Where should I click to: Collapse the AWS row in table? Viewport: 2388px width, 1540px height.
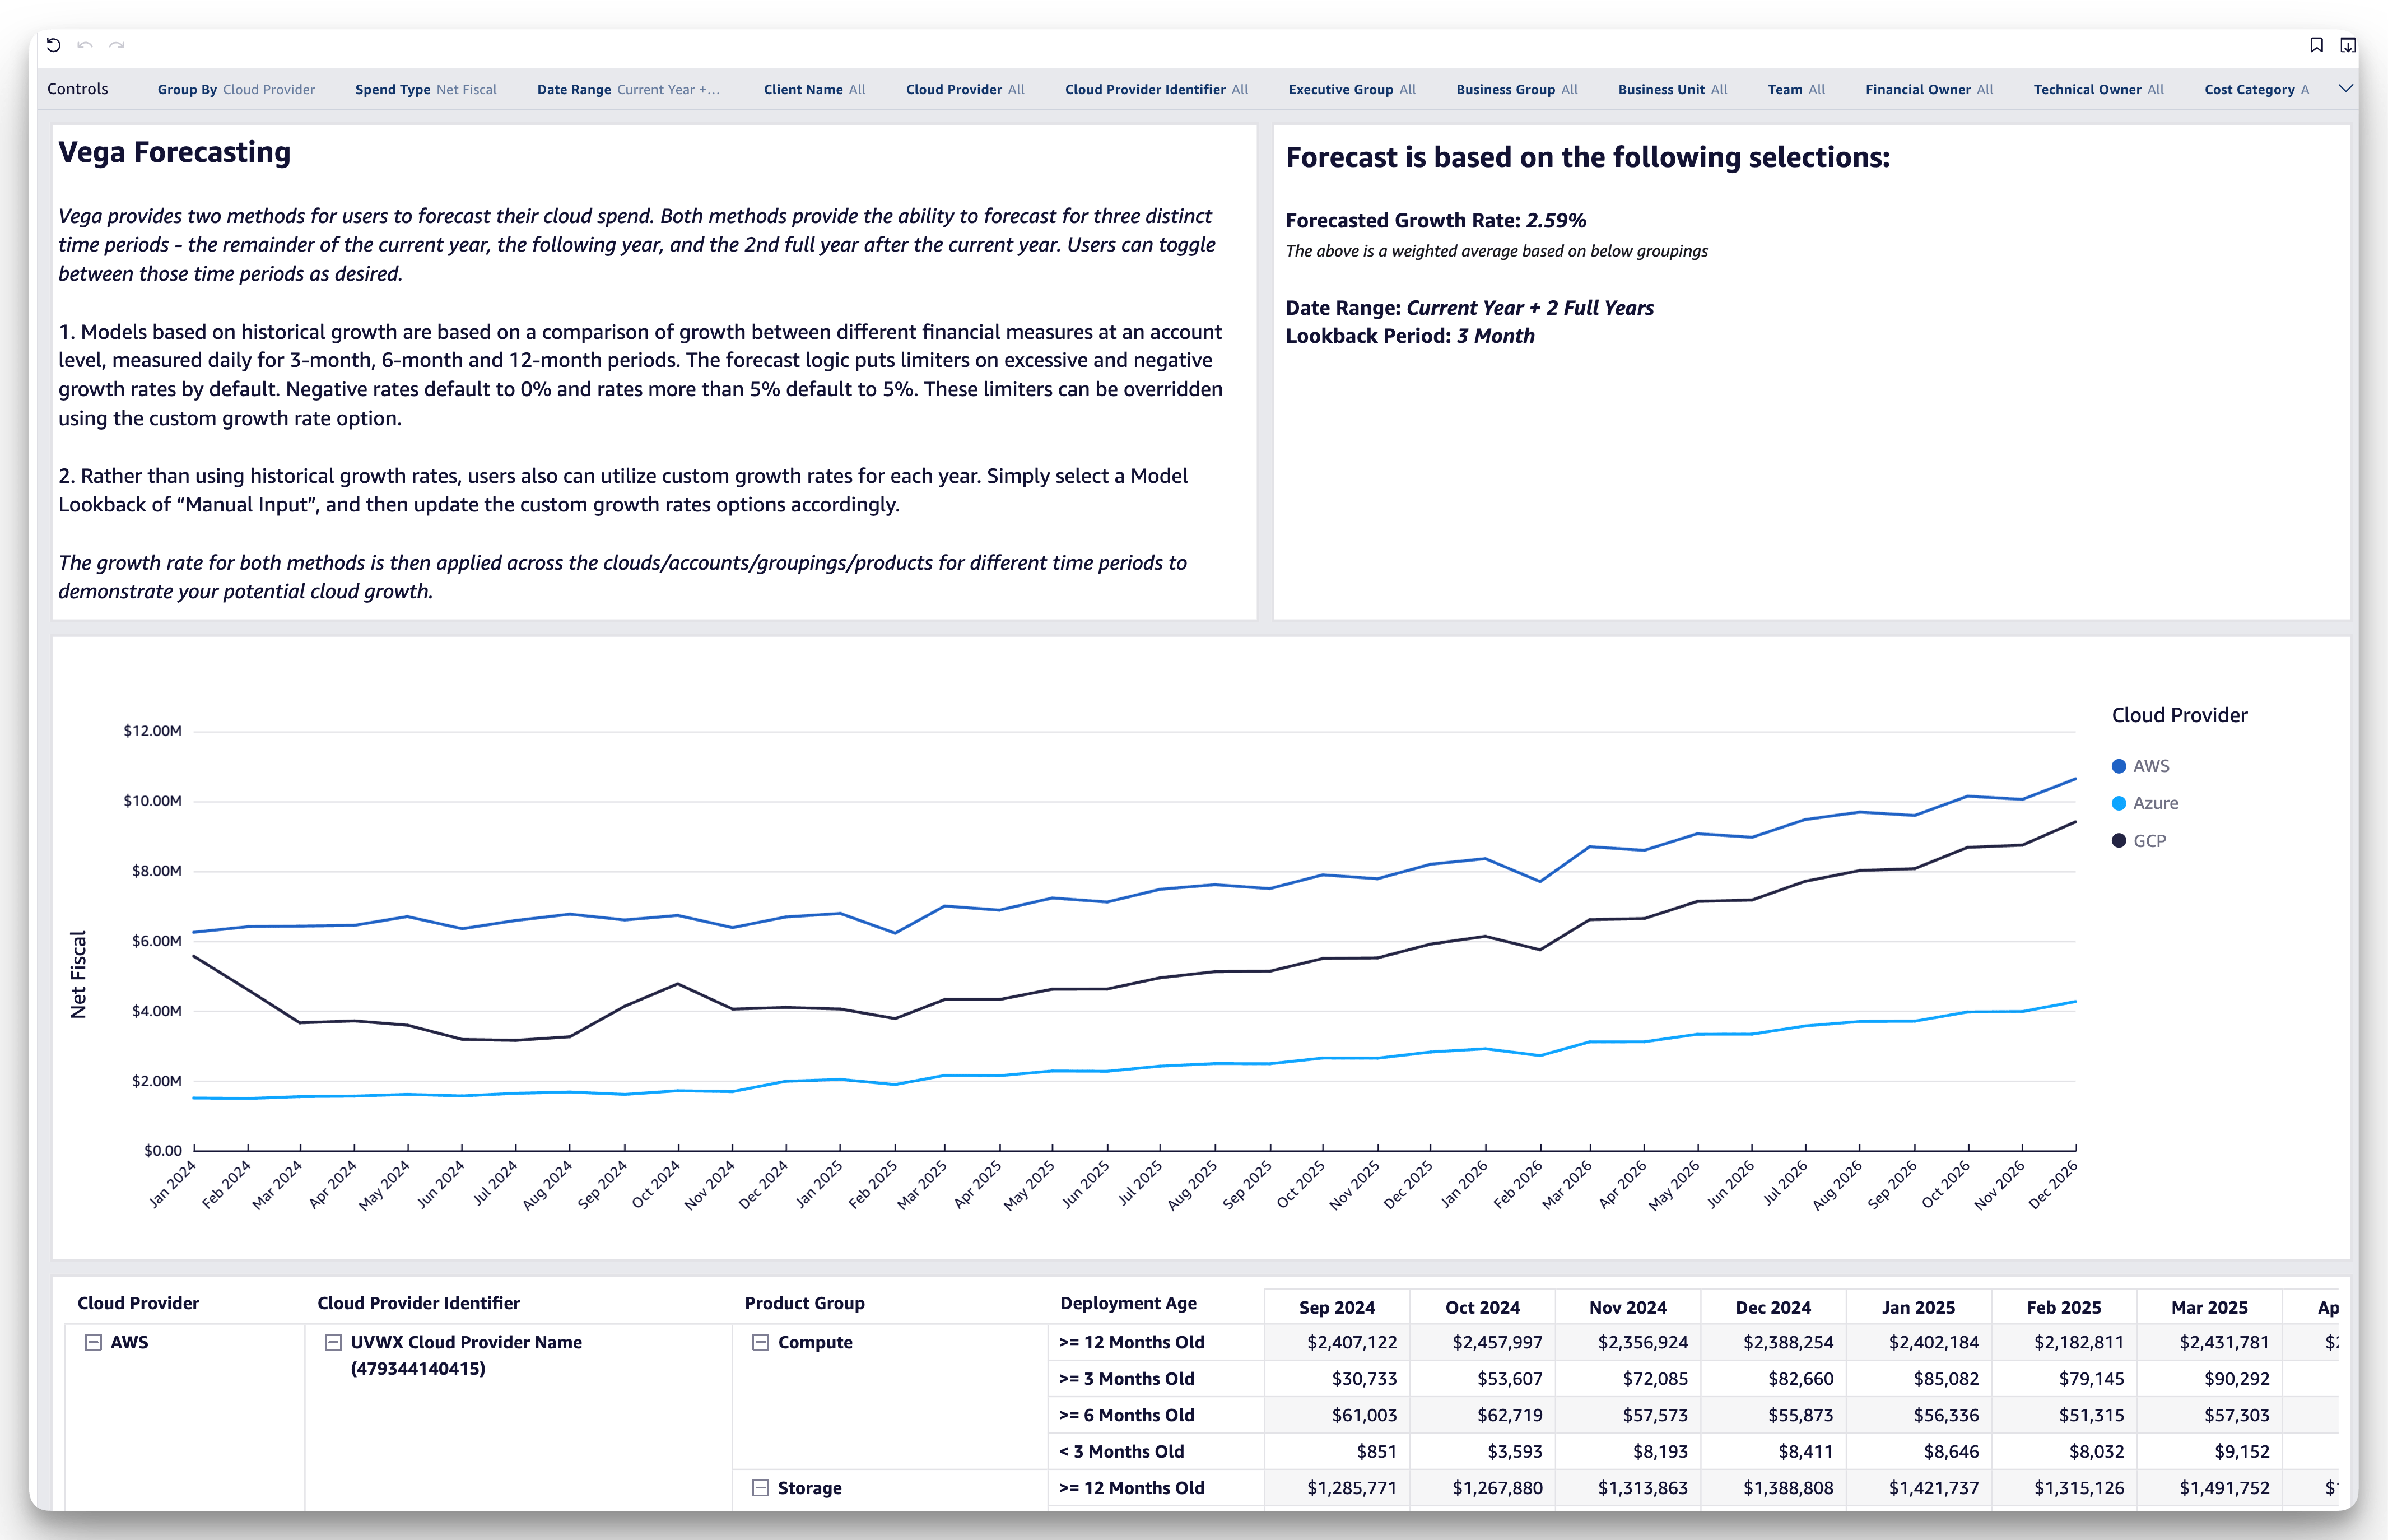(93, 1343)
